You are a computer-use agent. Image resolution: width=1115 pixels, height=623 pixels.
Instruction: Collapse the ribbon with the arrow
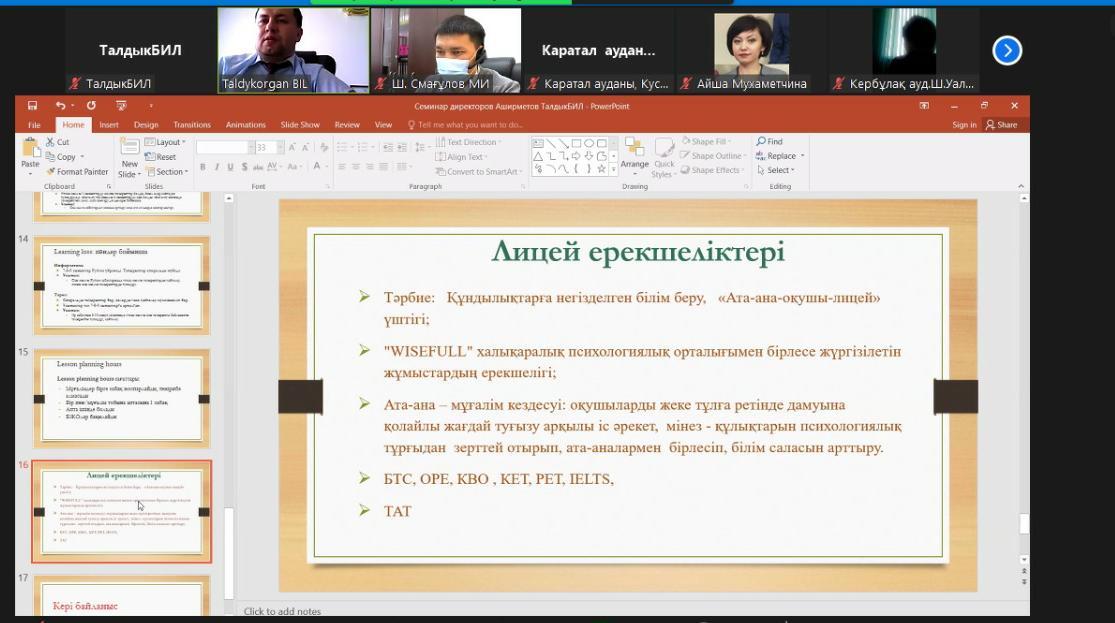click(1020, 186)
